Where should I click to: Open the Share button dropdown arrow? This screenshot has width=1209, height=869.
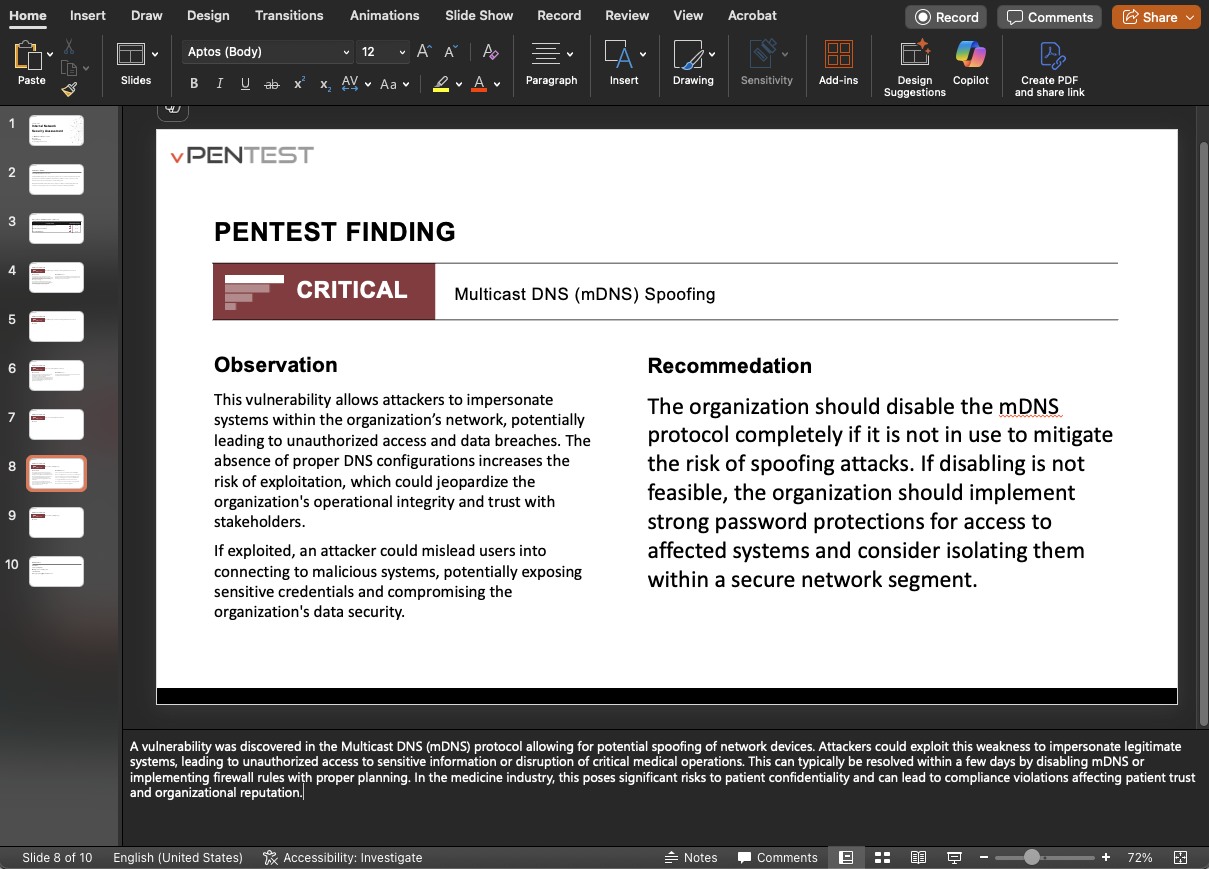pyautogui.click(x=1189, y=17)
